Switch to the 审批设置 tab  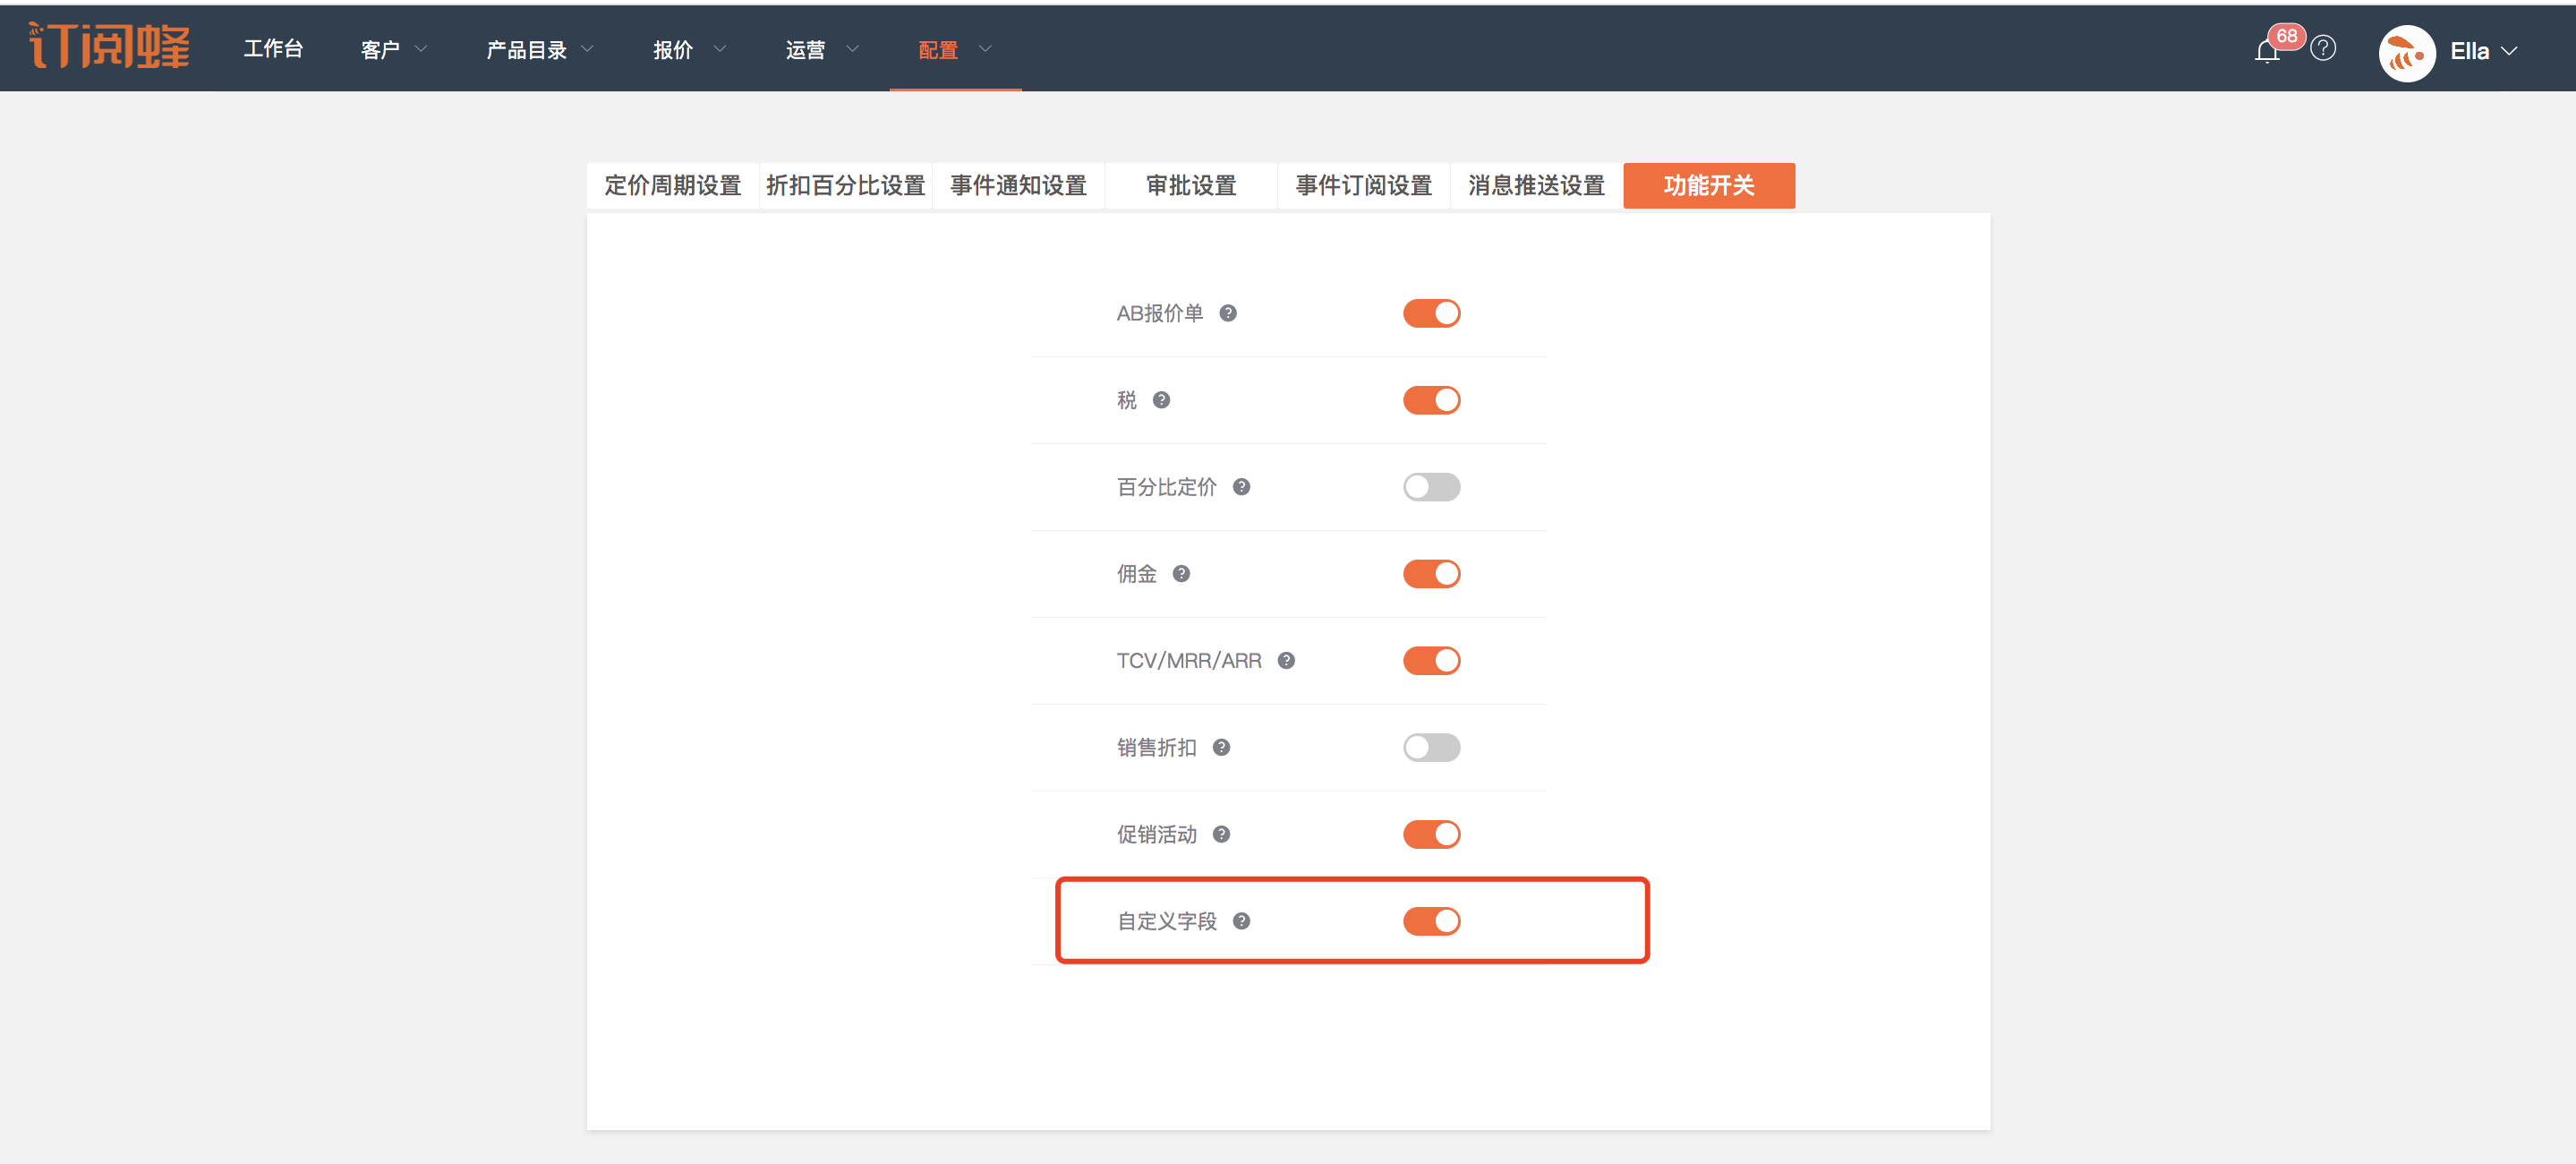coord(1190,186)
